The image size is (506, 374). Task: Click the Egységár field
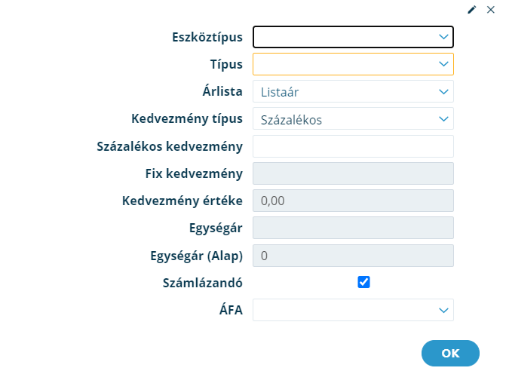[x=353, y=228]
